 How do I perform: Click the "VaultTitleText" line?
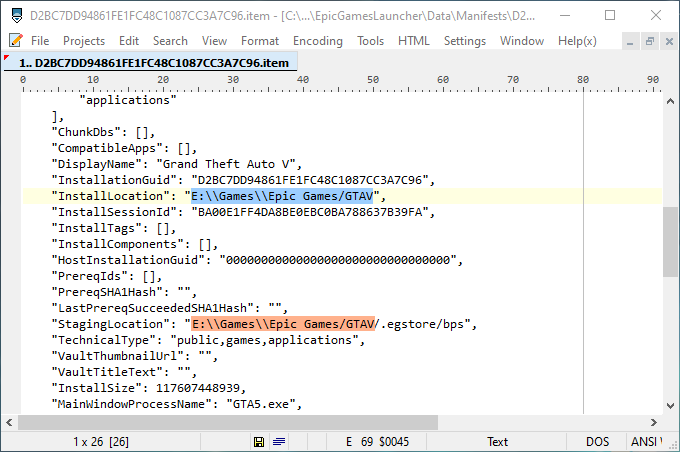(x=124, y=372)
